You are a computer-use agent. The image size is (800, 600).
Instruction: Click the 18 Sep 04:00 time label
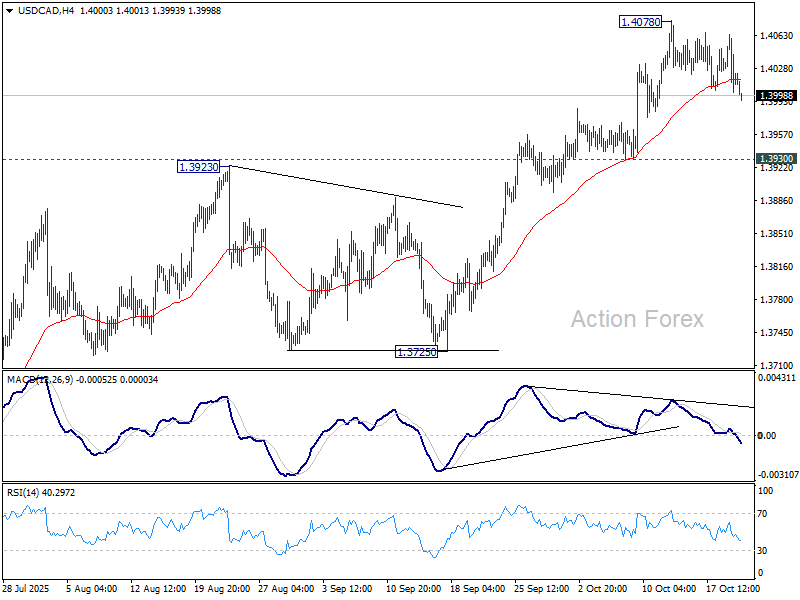pos(478,589)
